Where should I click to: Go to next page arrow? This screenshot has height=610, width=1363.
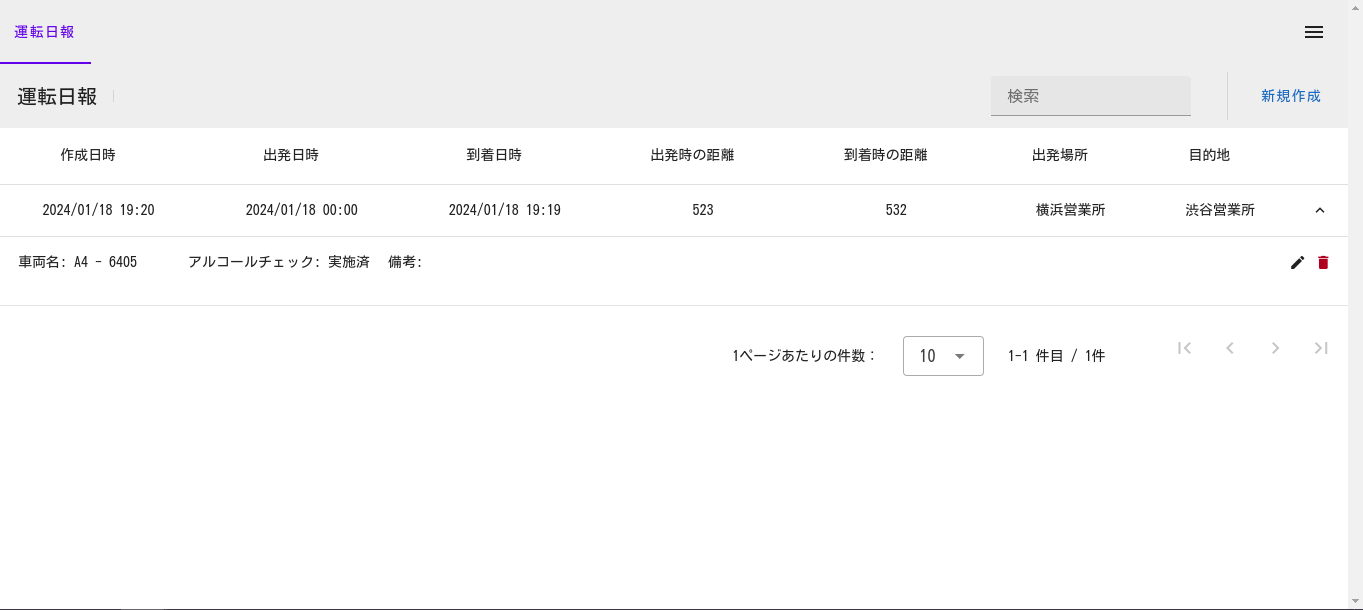[1275, 348]
